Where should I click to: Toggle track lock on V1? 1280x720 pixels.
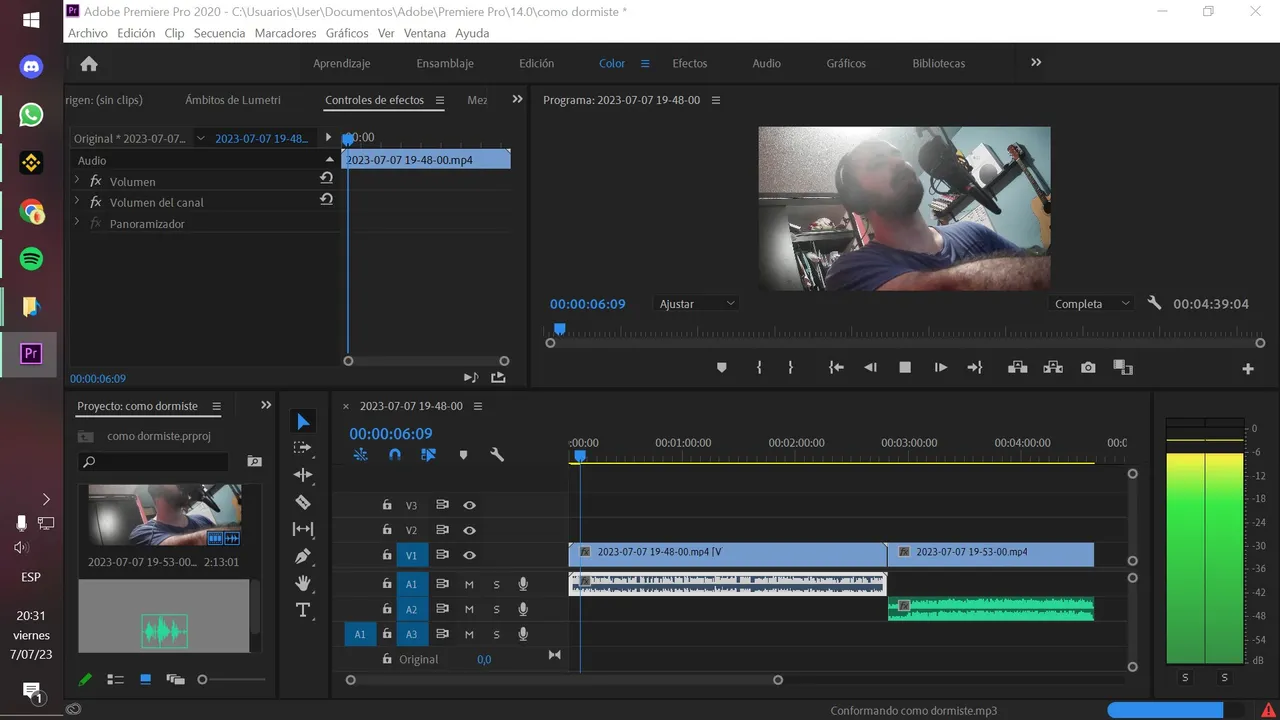387,555
